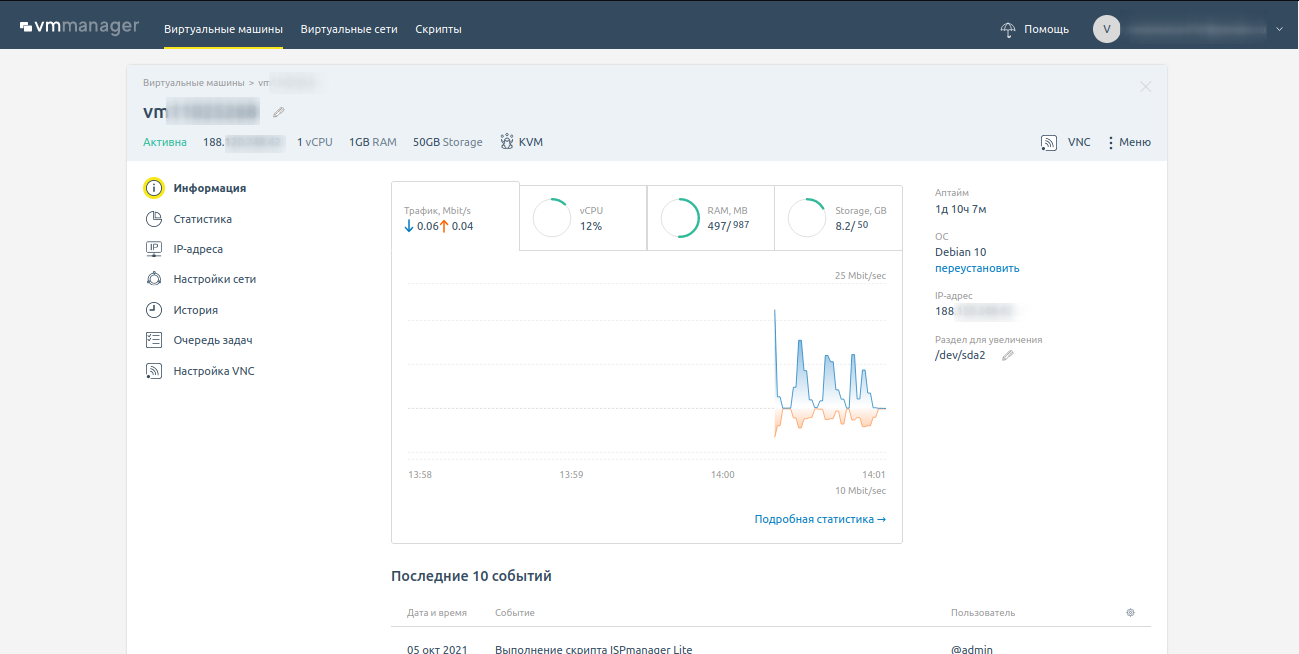This screenshot has height=654, width=1299.
Task: Open events table settings gear
Action: 1130,612
